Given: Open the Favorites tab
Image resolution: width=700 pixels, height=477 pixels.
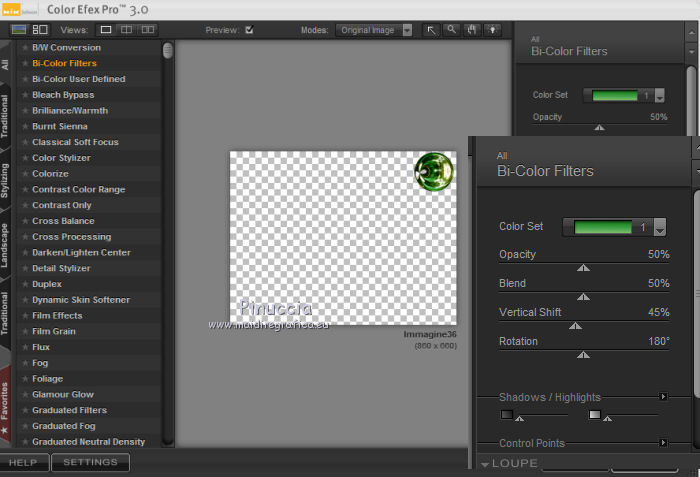Looking at the screenshot, I should pyautogui.click(x=4, y=407).
